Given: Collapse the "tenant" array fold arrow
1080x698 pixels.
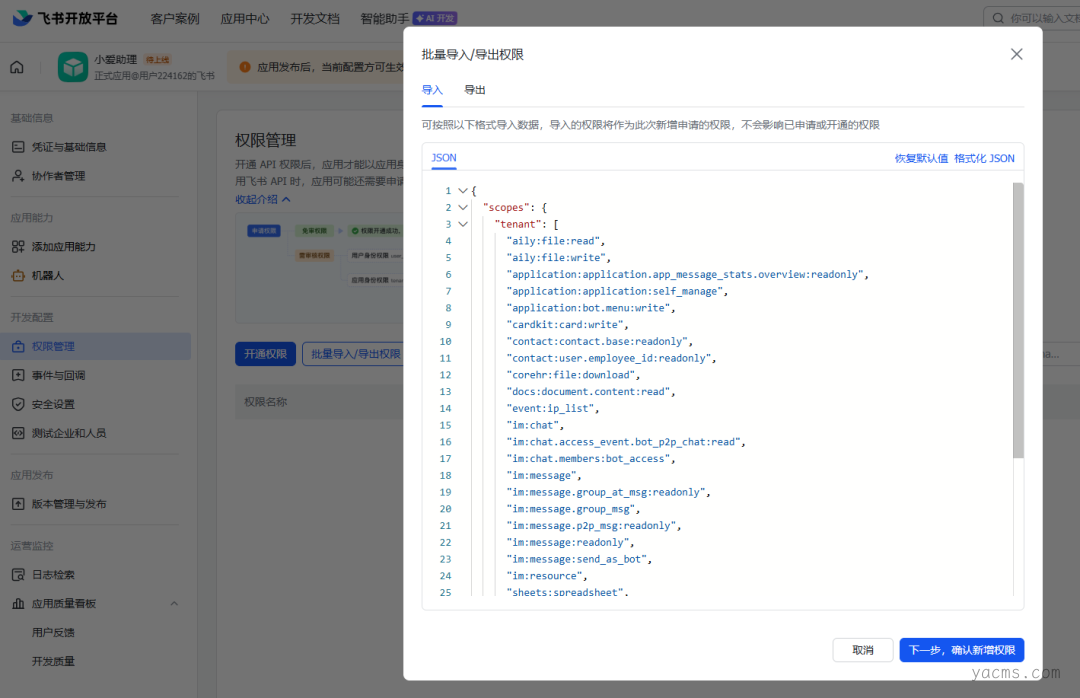Looking at the screenshot, I should pos(462,224).
